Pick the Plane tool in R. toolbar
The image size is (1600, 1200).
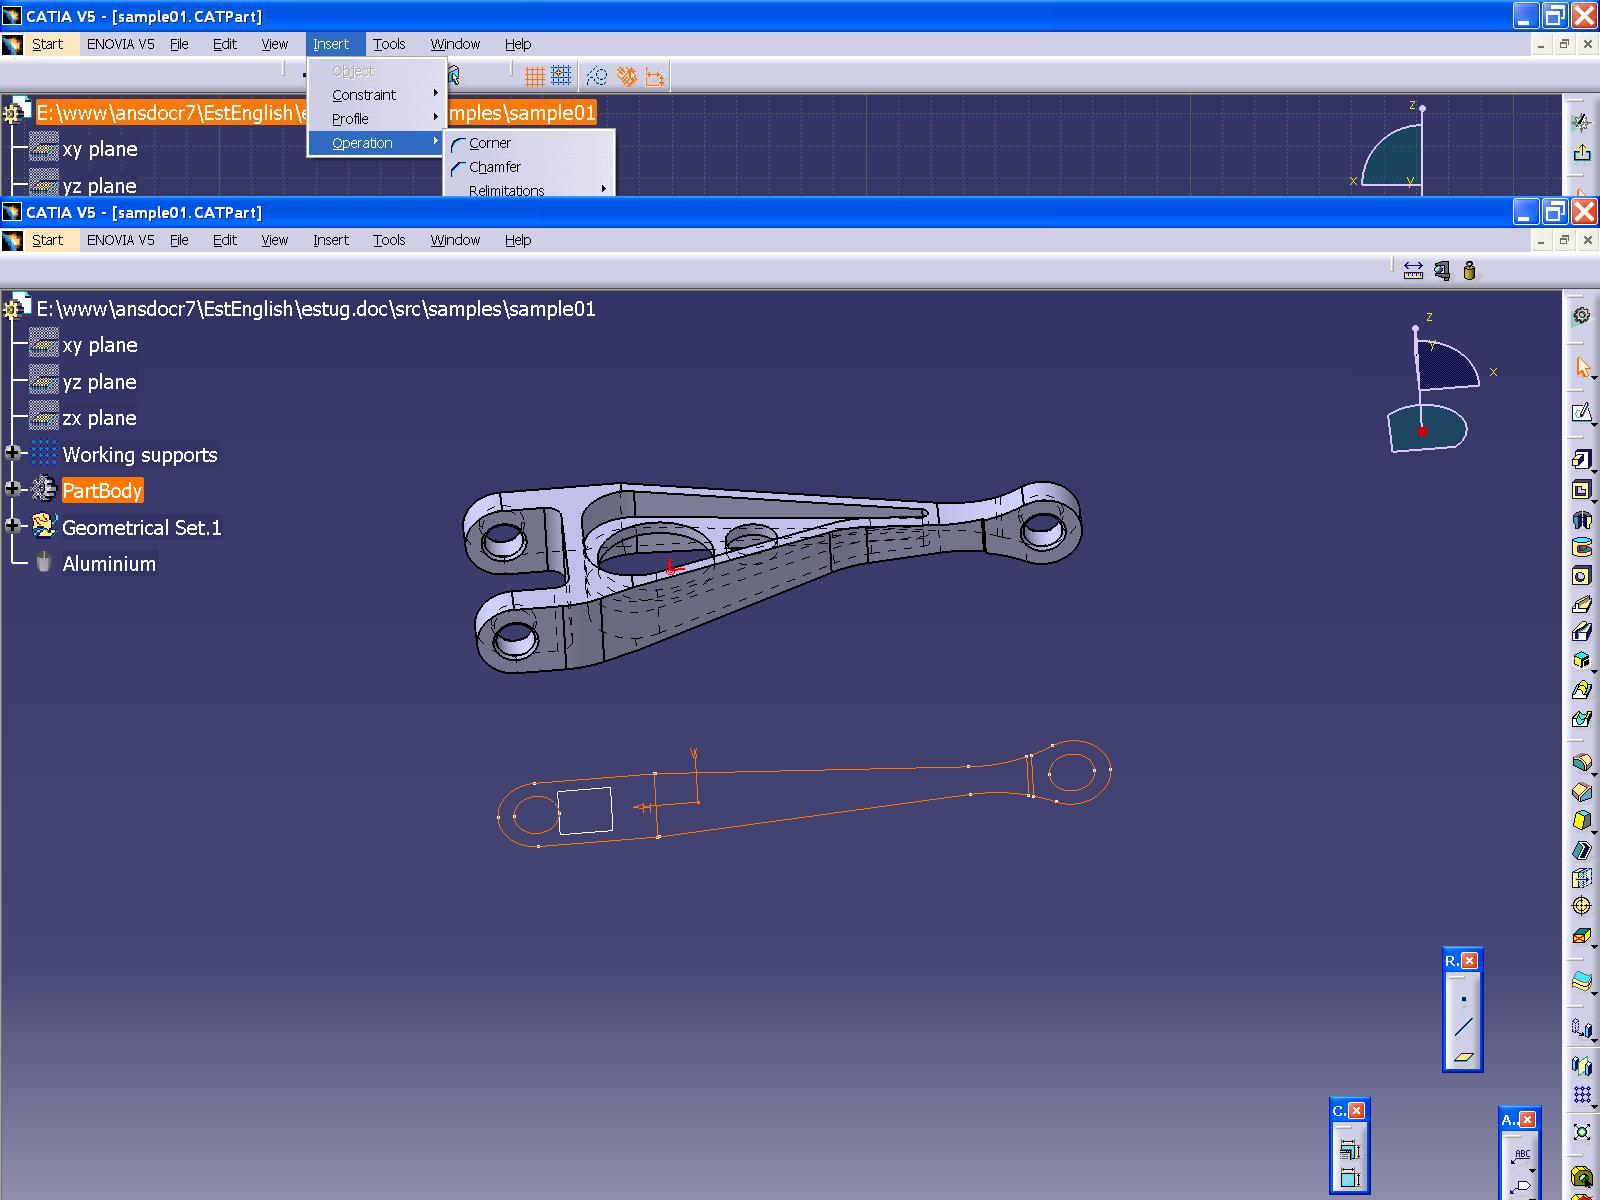1463,1057
